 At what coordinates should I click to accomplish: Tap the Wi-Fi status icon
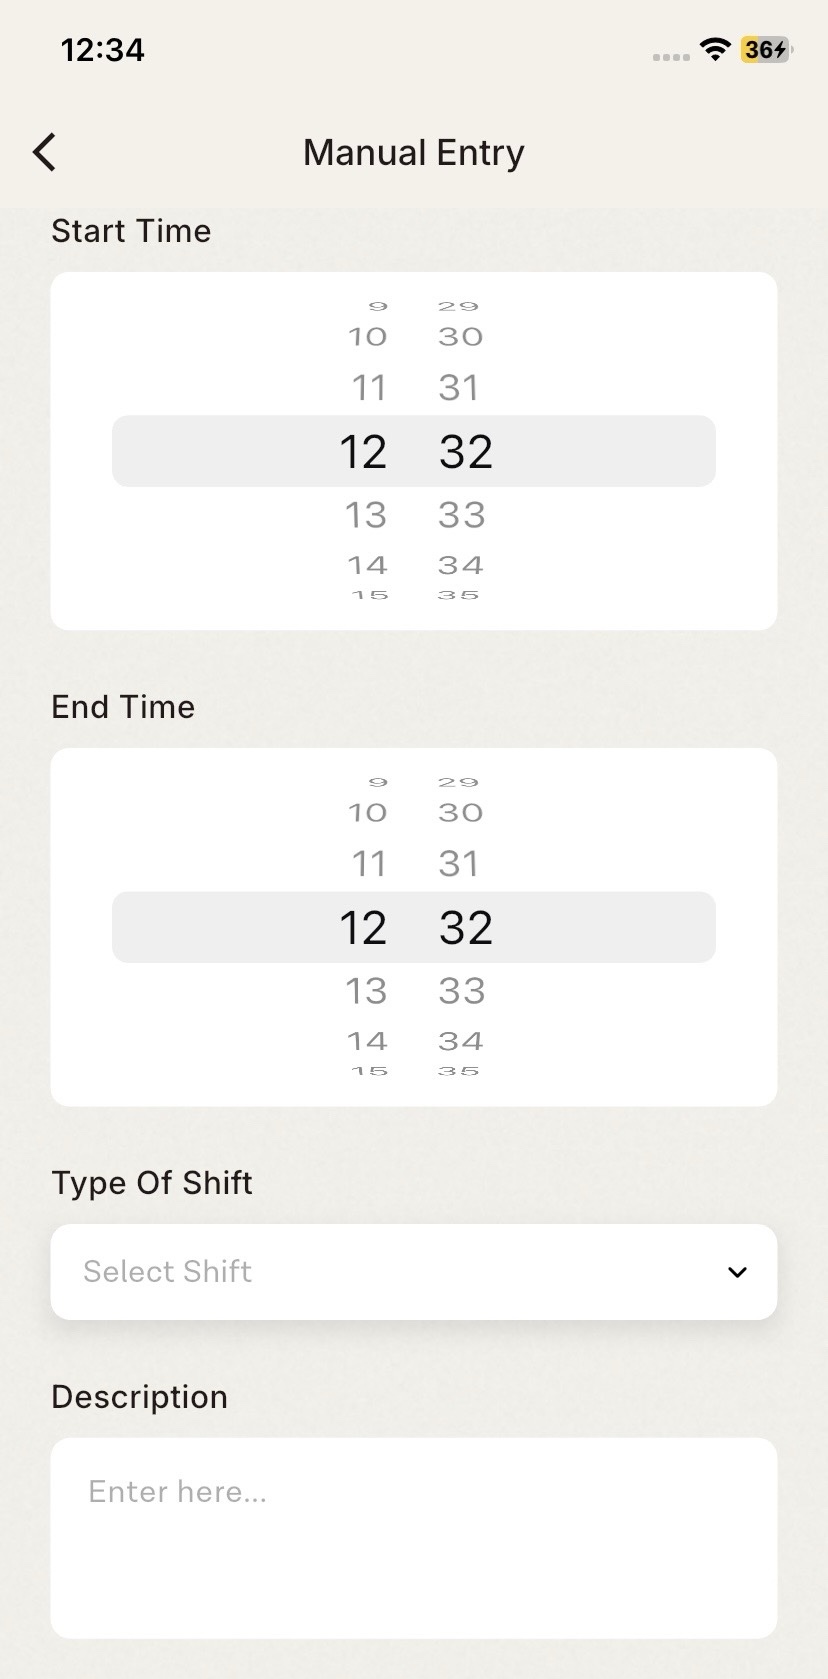(715, 49)
